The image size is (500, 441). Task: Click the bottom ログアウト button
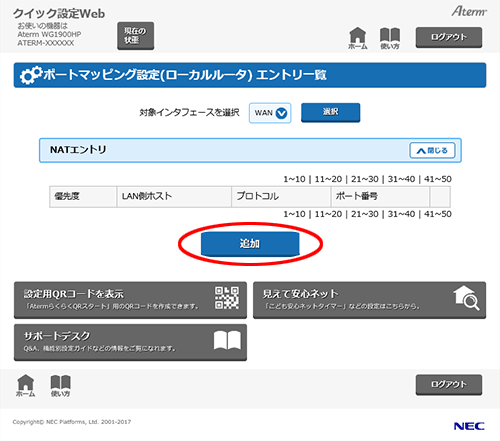(x=449, y=385)
